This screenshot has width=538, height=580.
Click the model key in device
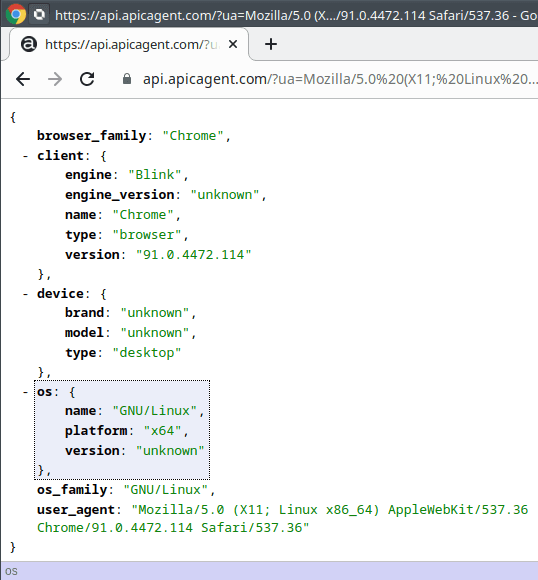click(84, 333)
